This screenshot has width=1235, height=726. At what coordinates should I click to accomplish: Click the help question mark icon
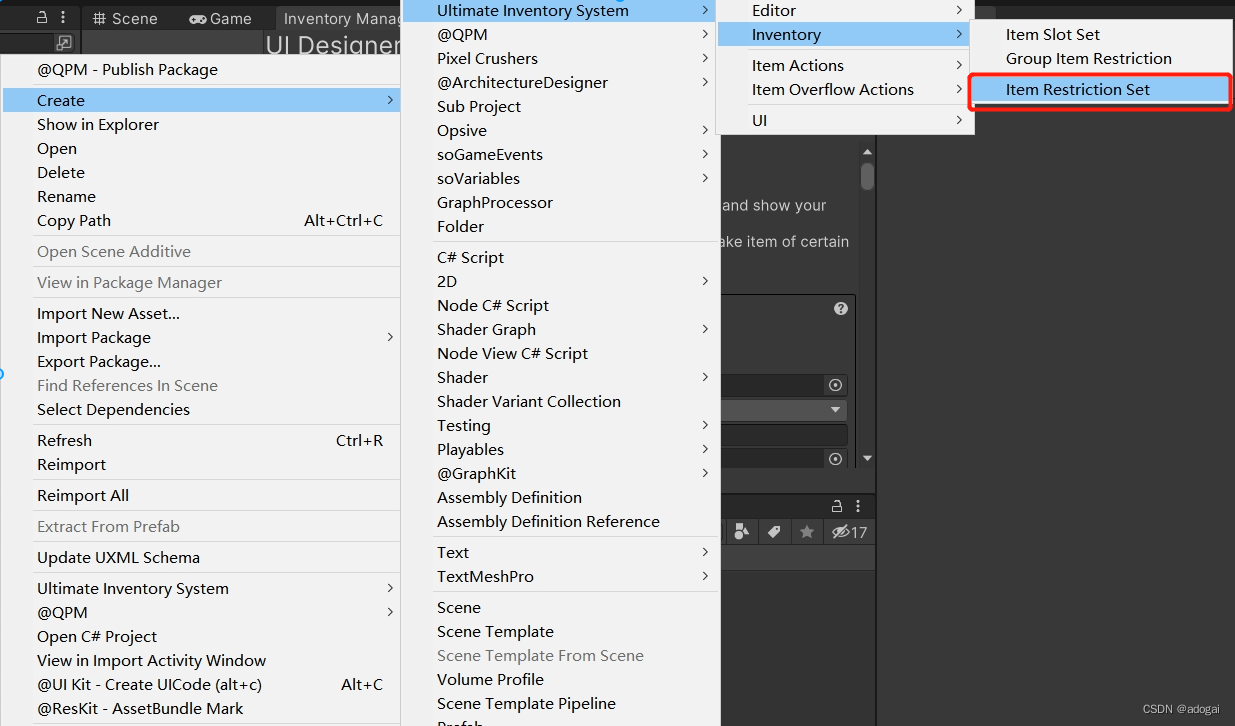click(841, 308)
